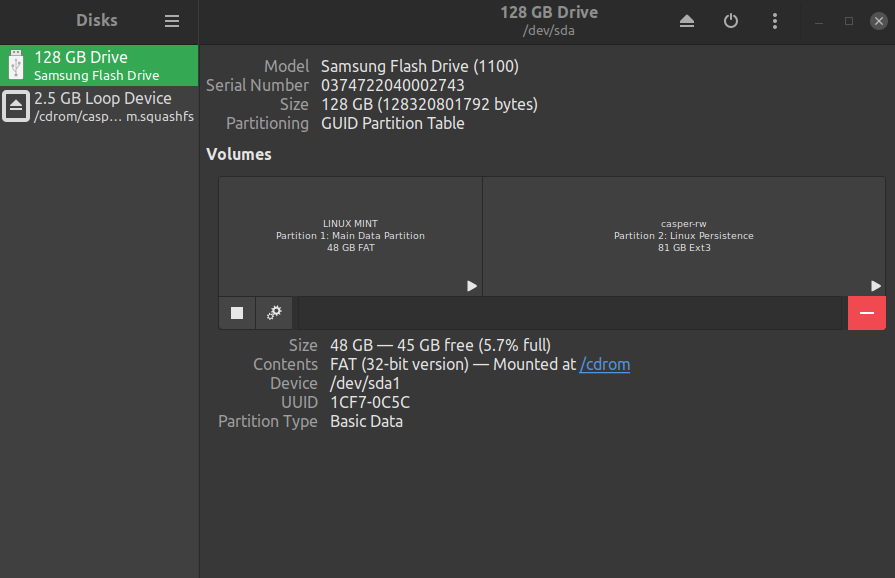The height and width of the screenshot is (578, 895).
Task: Click /dev/sda subtitle in header
Action: pos(549,30)
